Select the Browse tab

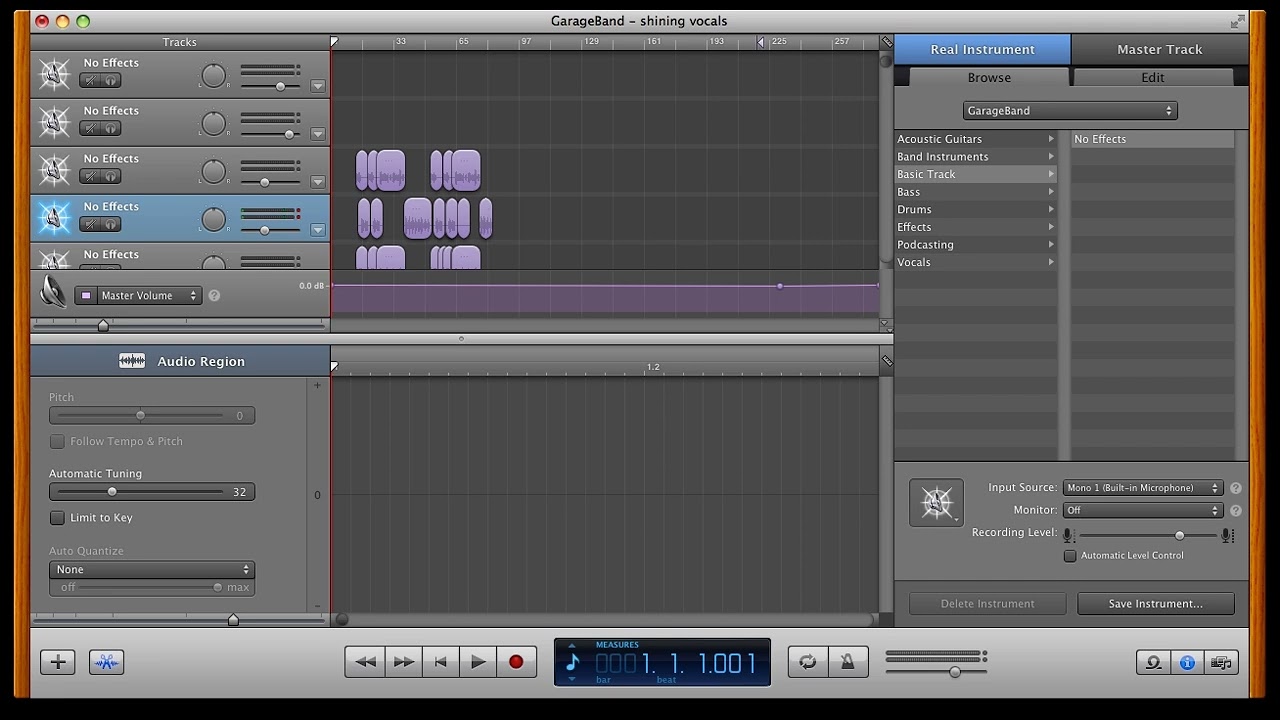coord(989,77)
